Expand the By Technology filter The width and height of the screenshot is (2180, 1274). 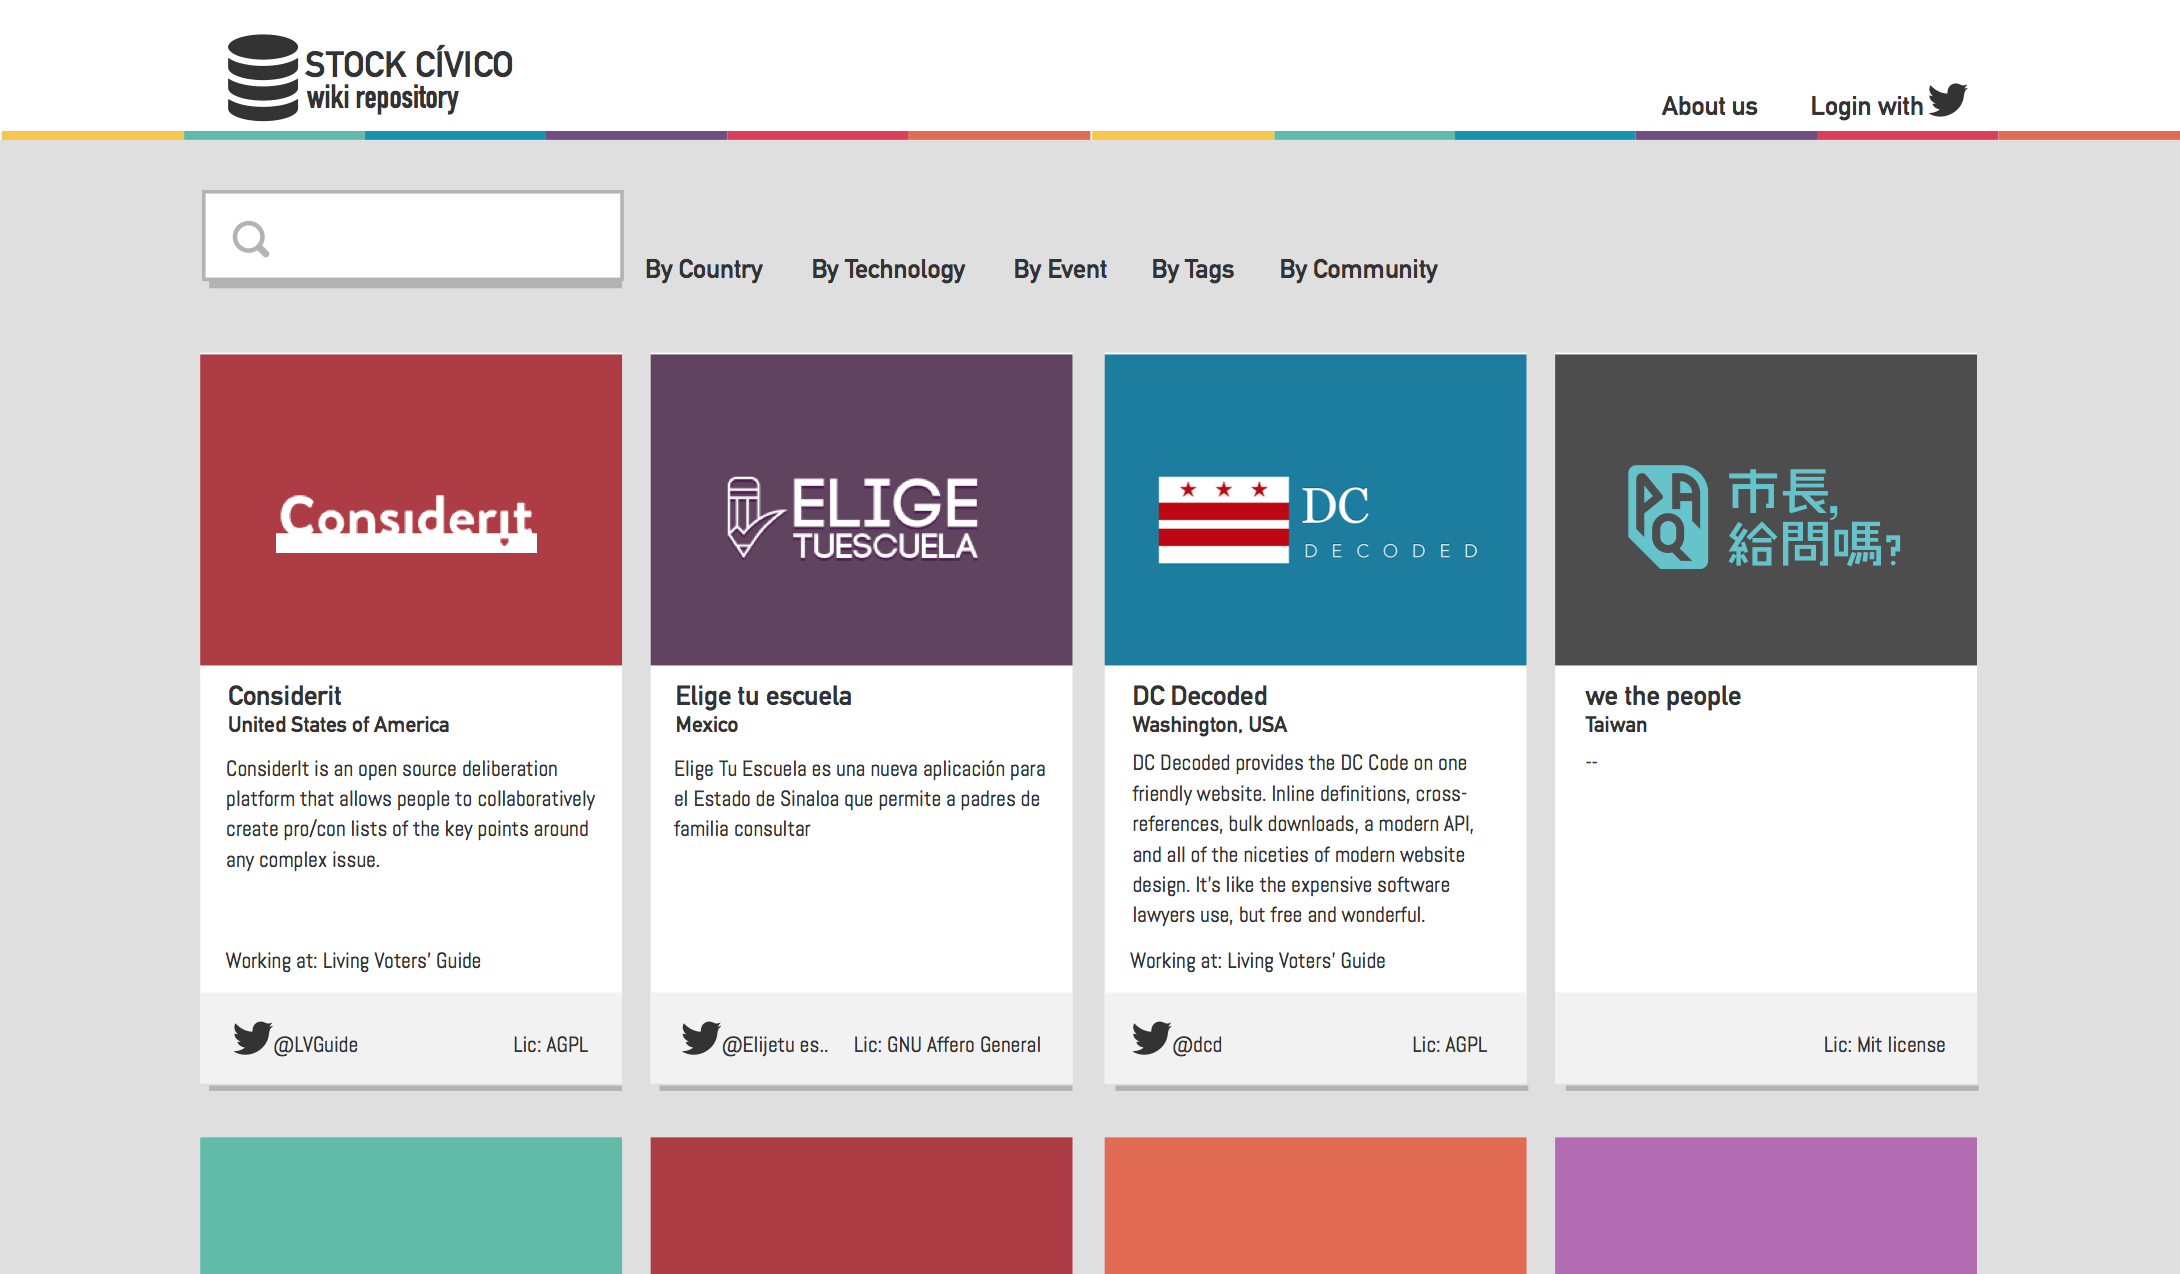(x=888, y=269)
